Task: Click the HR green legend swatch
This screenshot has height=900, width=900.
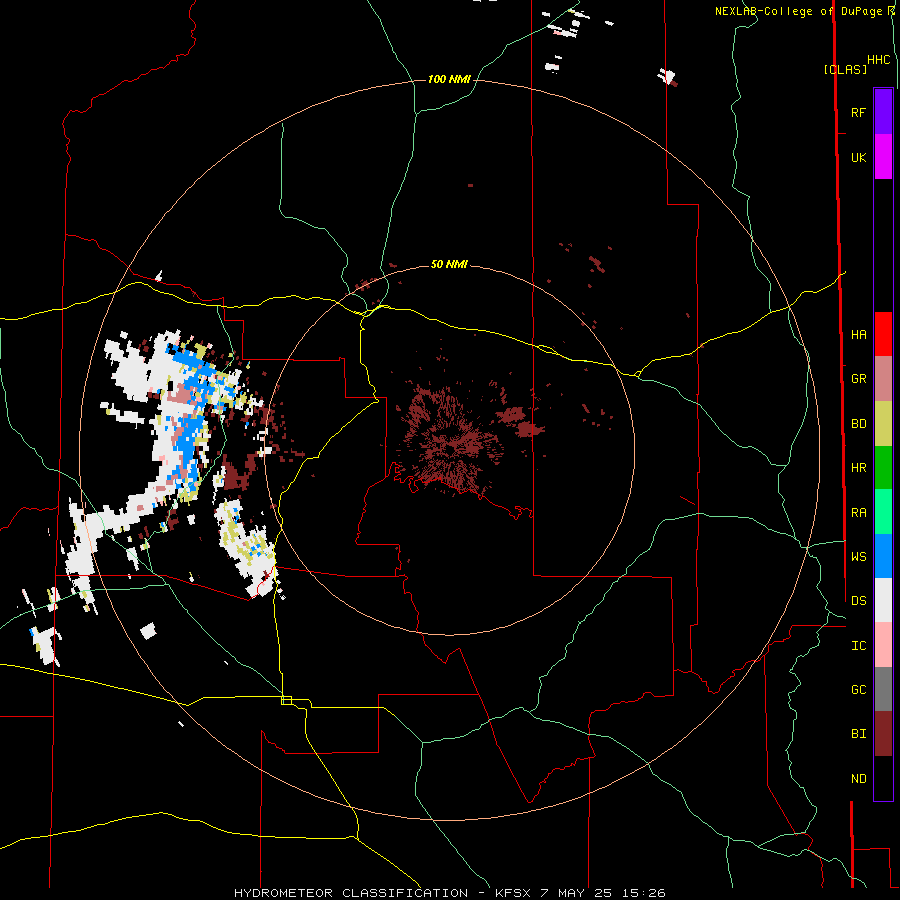Action: 883,468
